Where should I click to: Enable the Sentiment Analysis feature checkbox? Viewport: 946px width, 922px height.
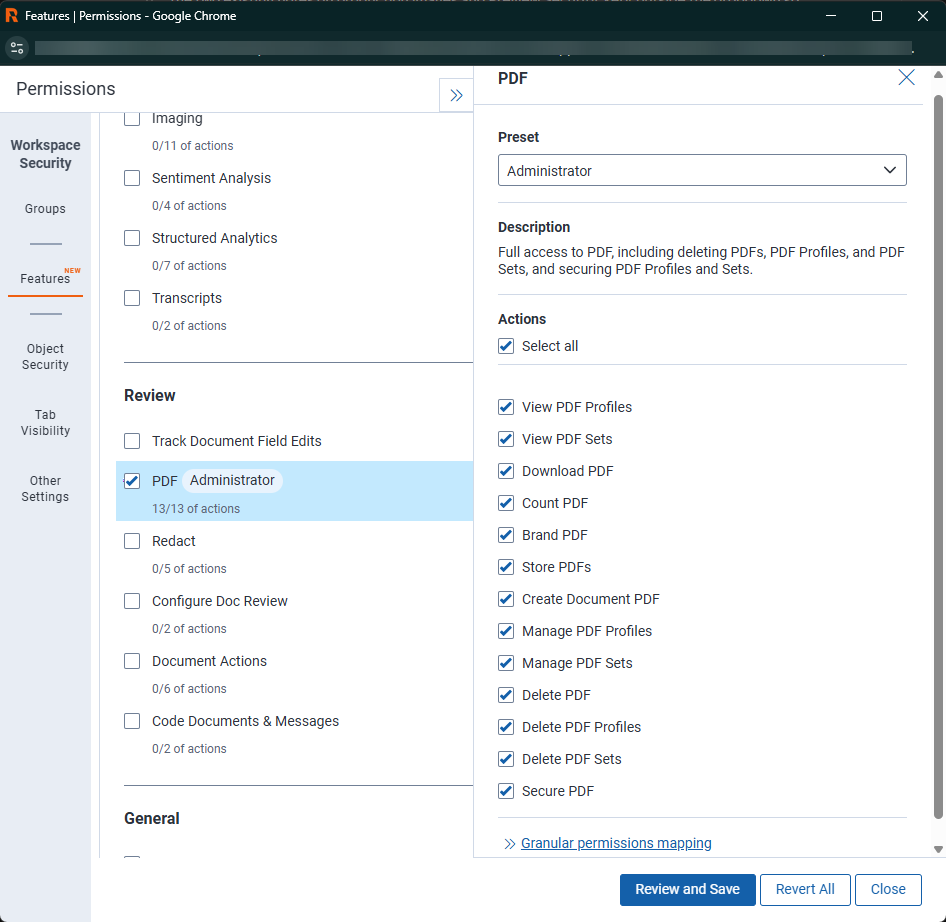coord(132,178)
